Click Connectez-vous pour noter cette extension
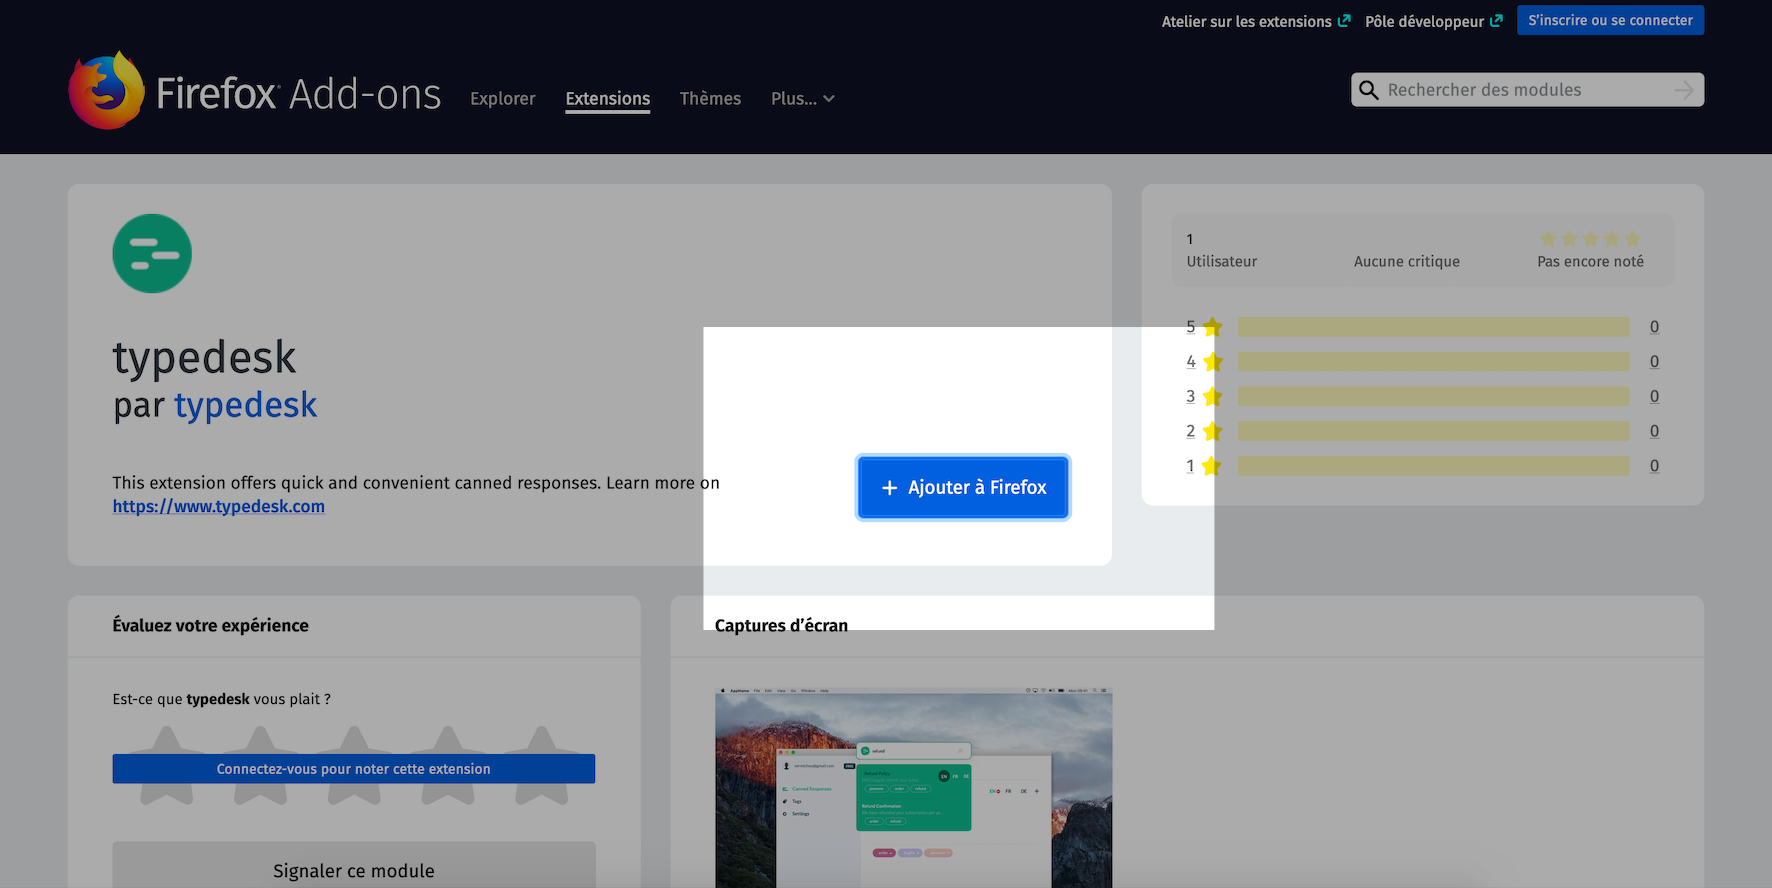The image size is (1772, 888). [353, 769]
